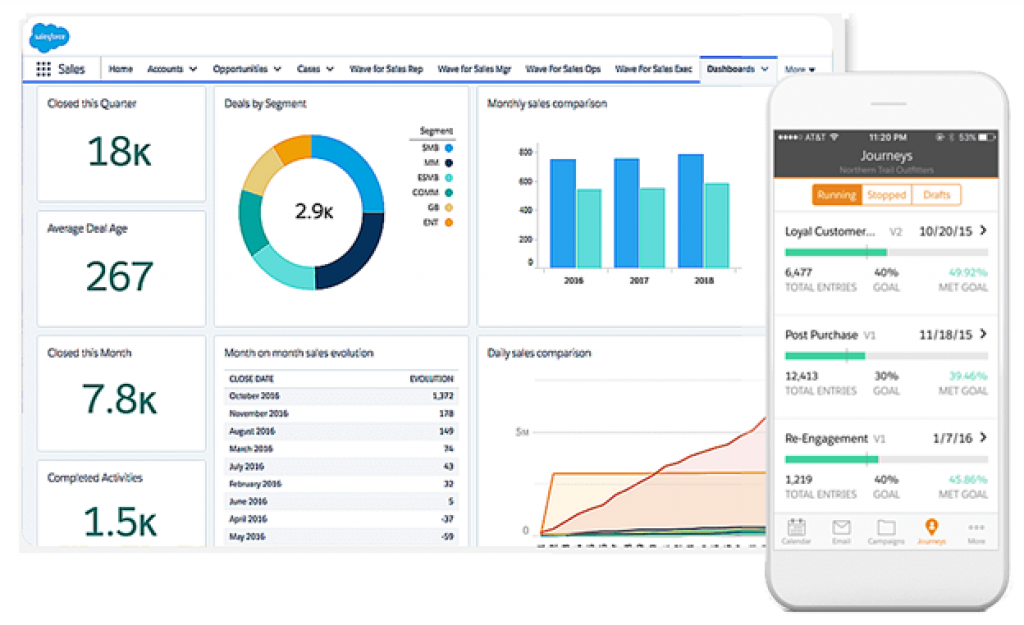
Task: Go to the Home tab
Action: pyautogui.click(x=120, y=69)
